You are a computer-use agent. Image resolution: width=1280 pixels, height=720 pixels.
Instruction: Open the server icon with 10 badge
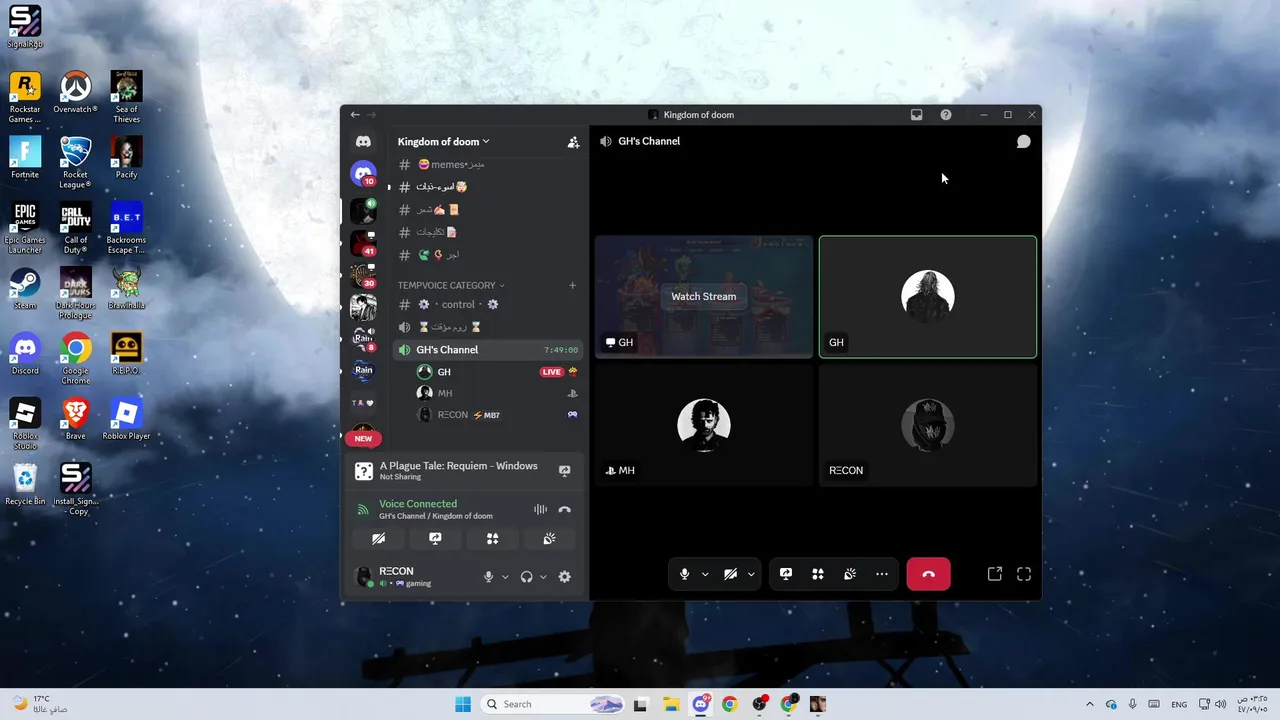click(363, 173)
